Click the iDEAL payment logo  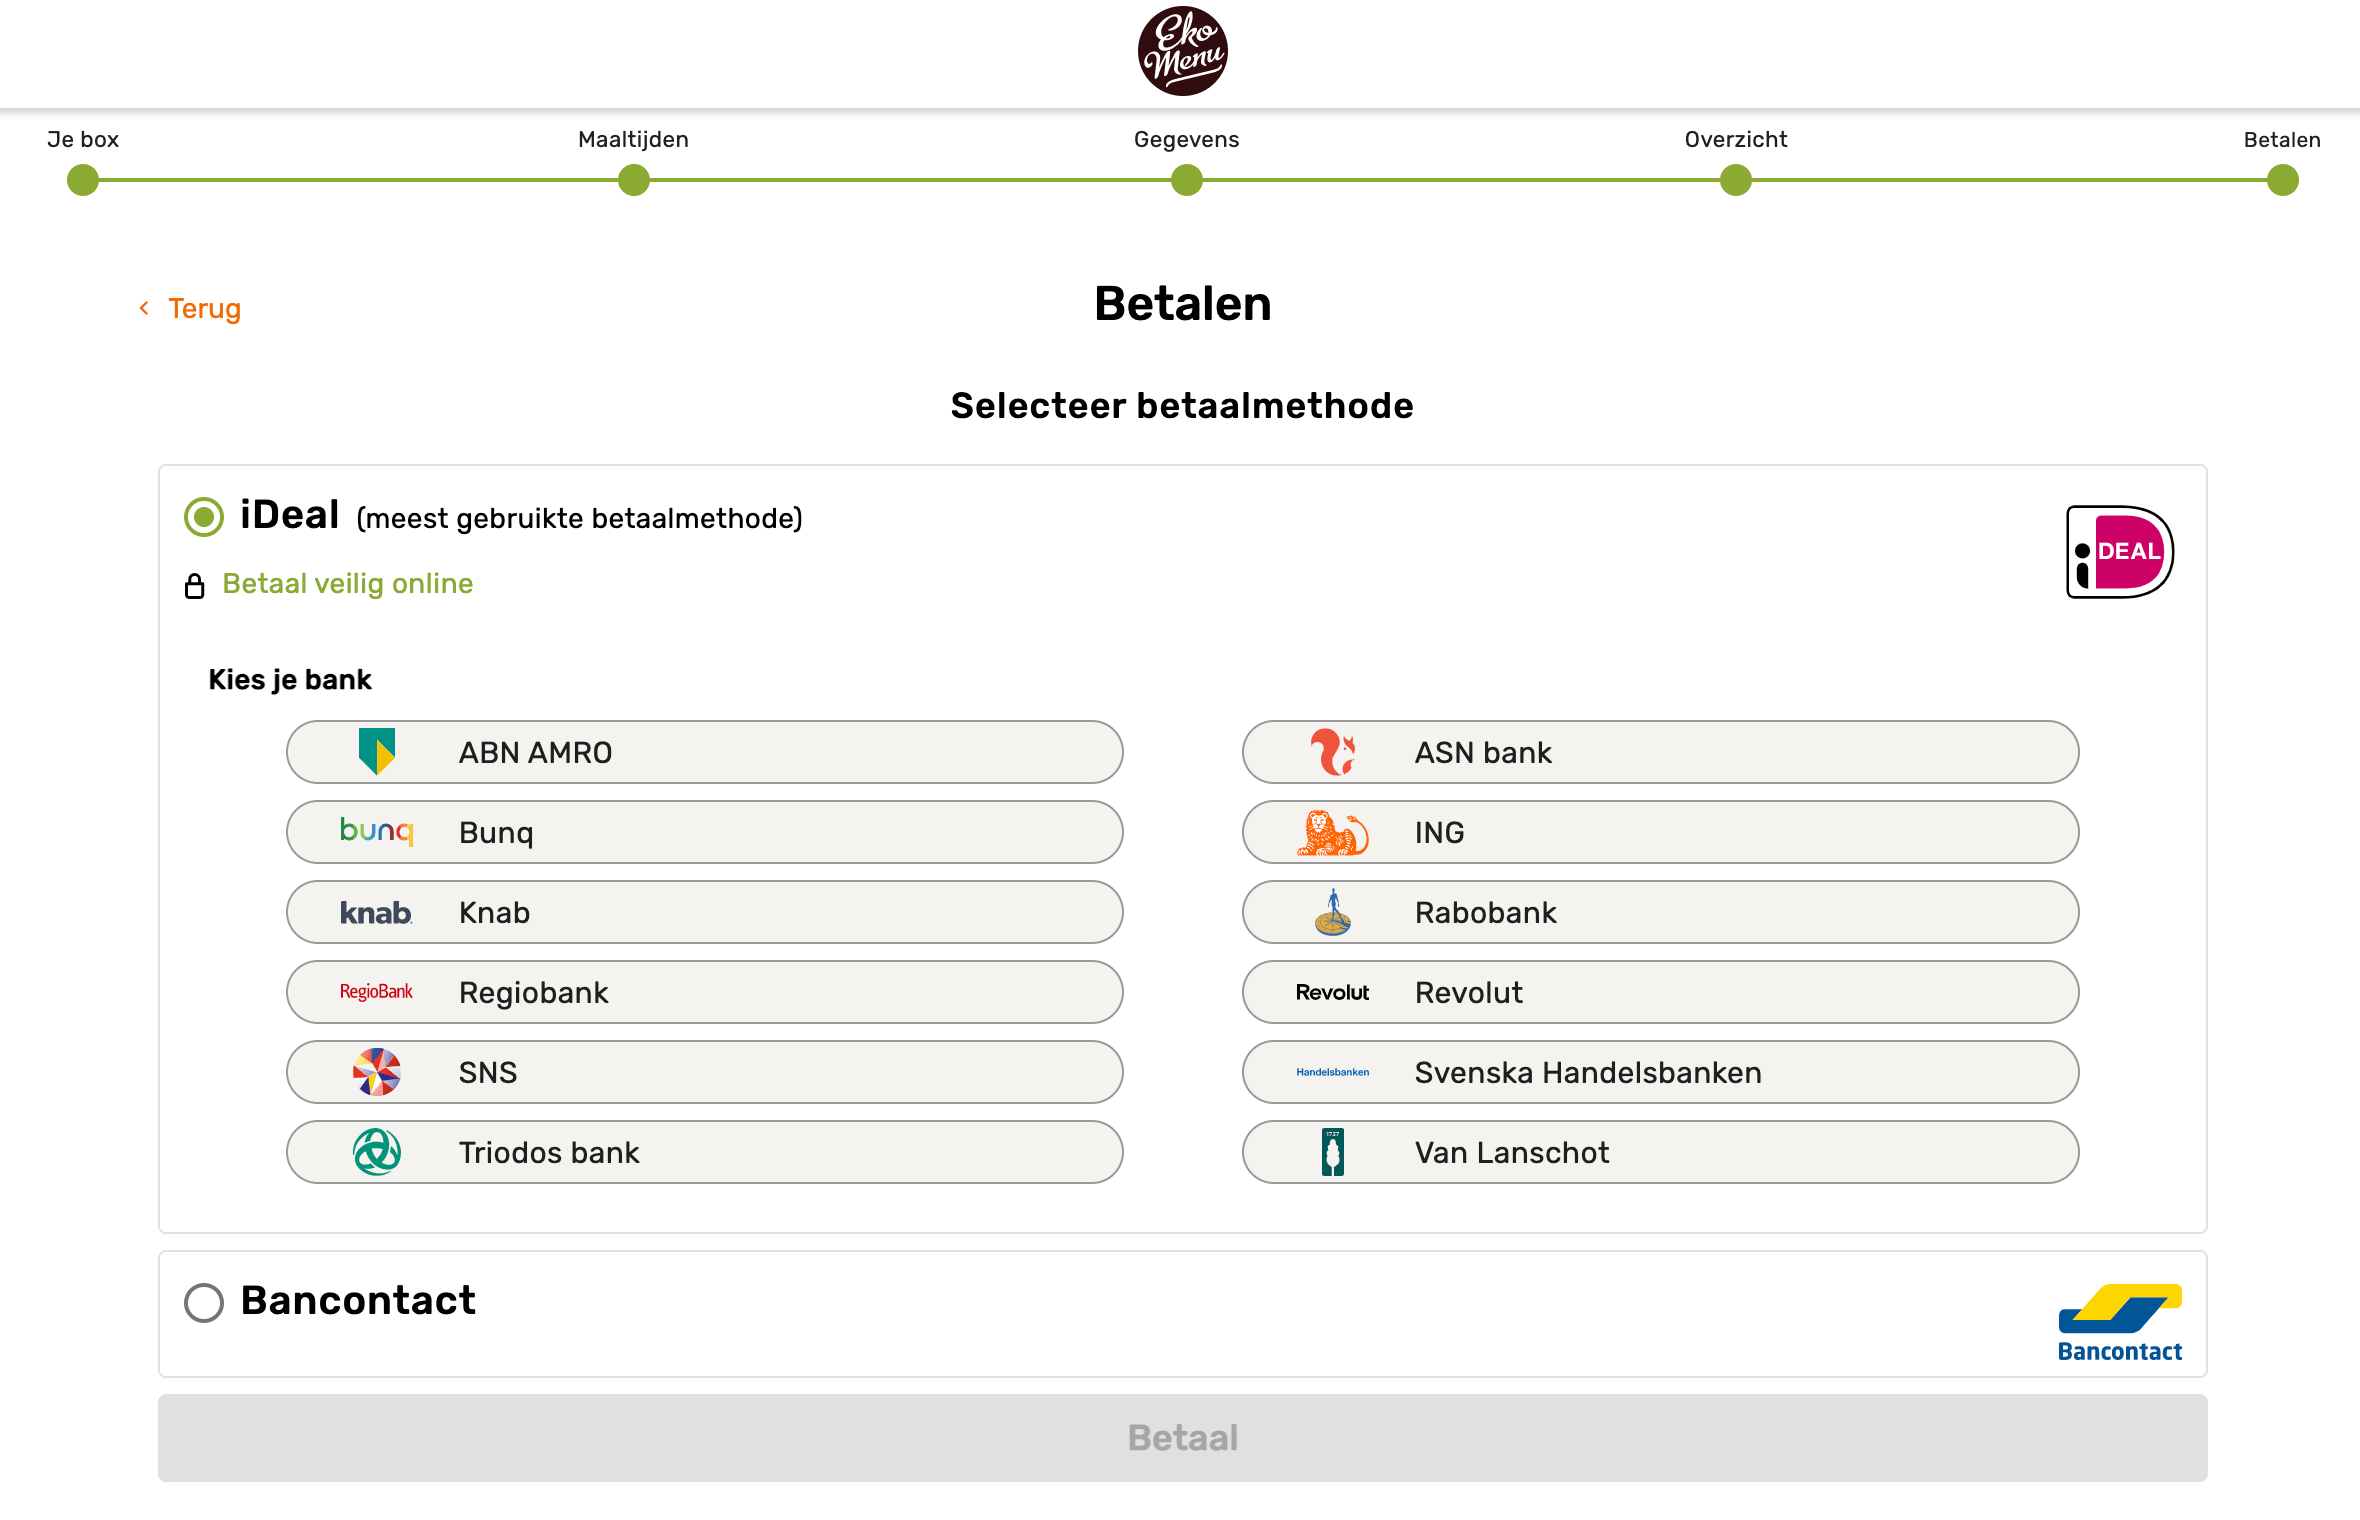(2120, 552)
